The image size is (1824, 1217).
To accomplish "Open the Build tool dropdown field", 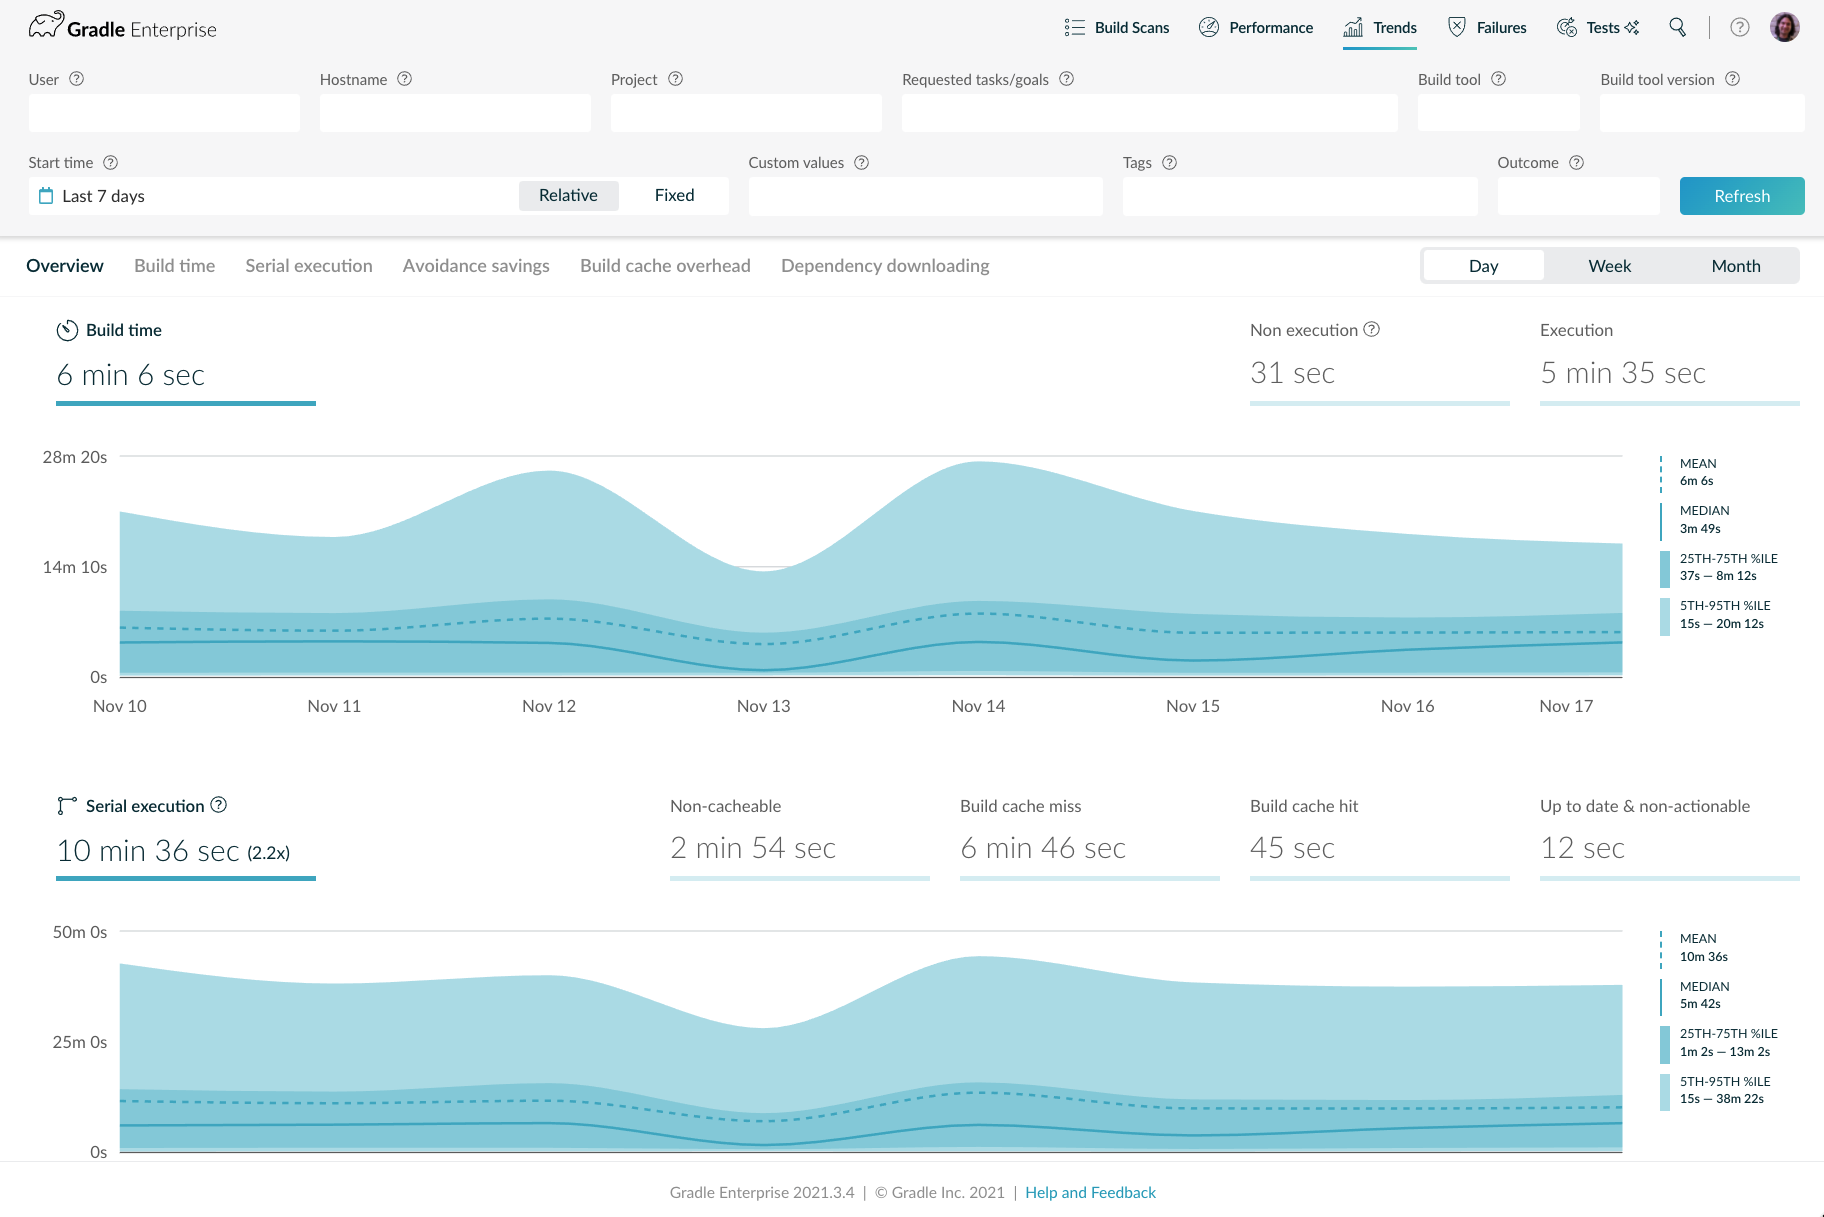I will click(1498, 113).
